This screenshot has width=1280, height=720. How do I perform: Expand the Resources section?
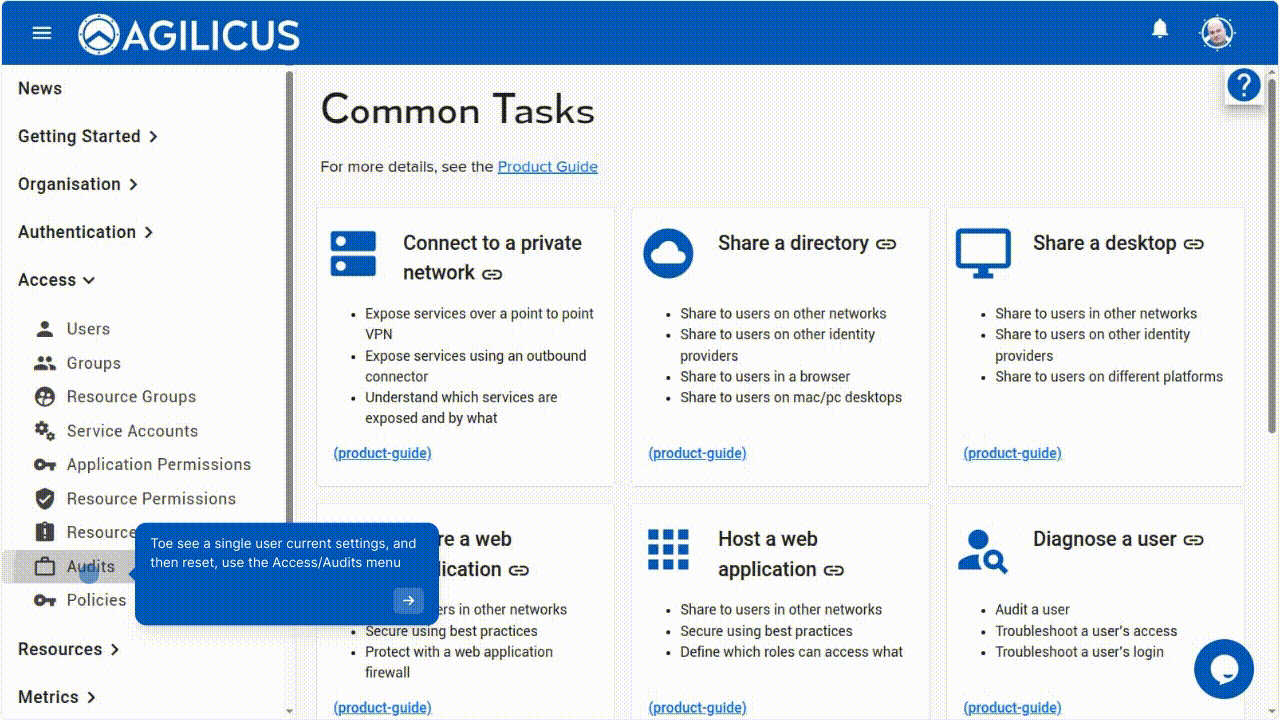point(69,649)
